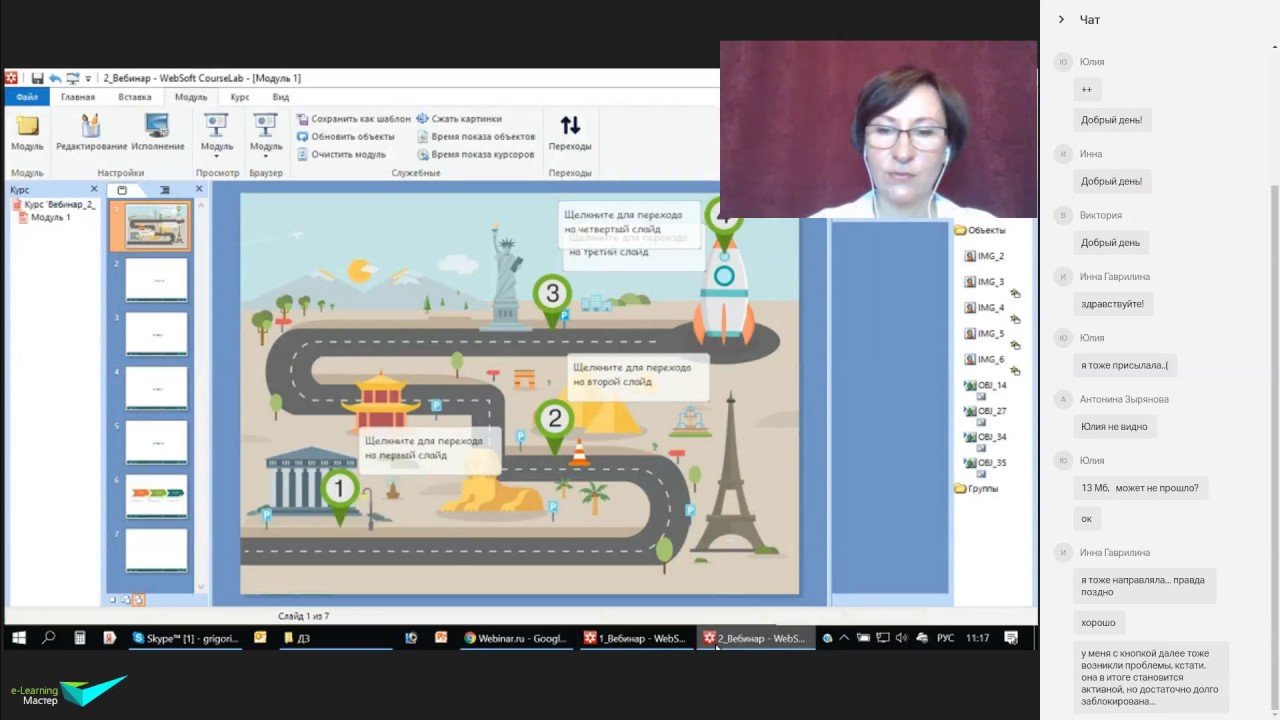Select OBJ_35 in the objects list
This screenshot has width=1280, height=720.
tap(985, 463)
